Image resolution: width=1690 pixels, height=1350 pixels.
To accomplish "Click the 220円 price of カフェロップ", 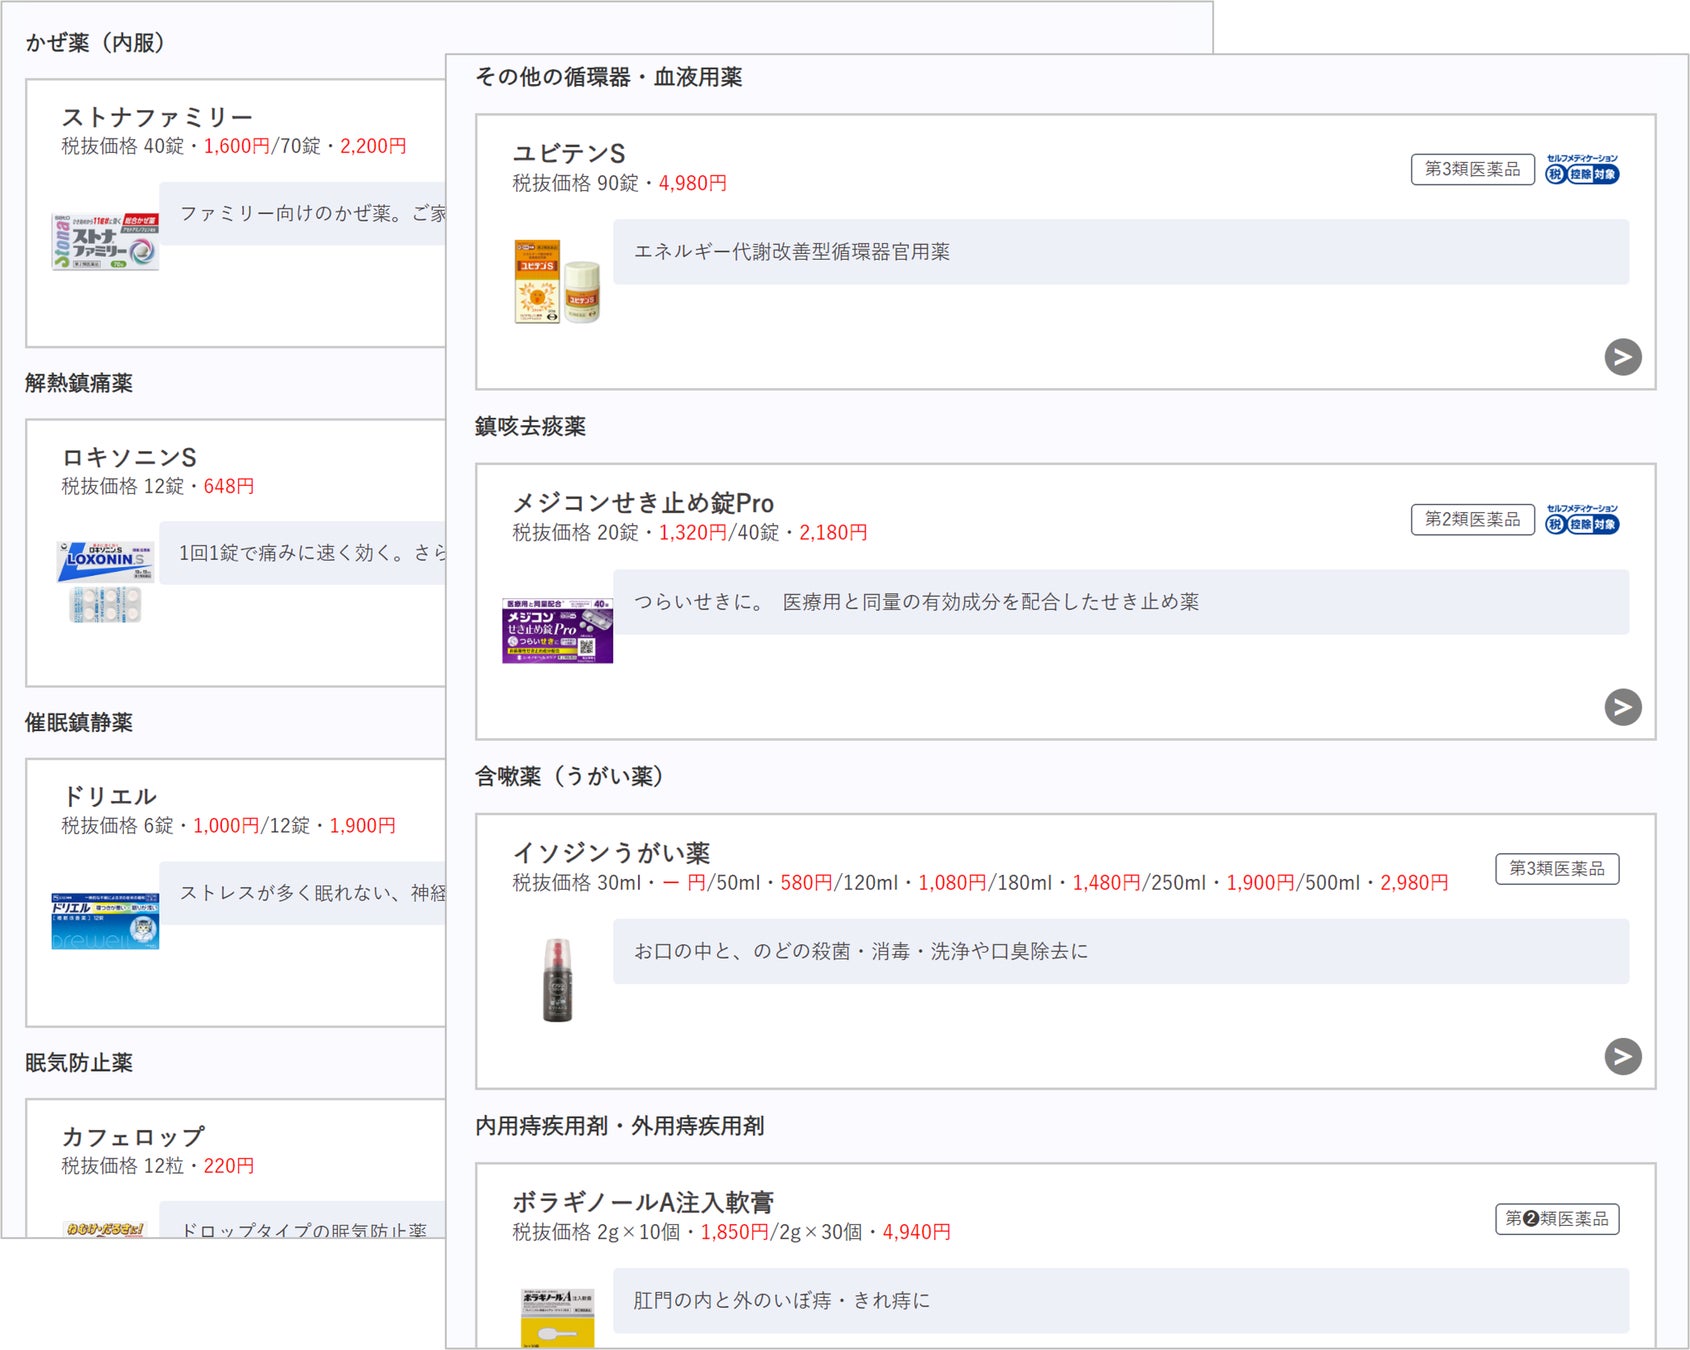I will (229, 1165).
